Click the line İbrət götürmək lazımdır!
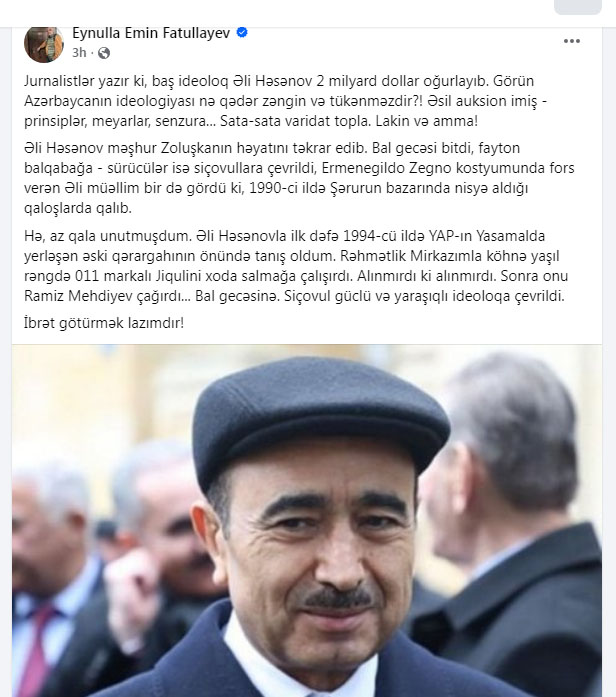 pos(104,323)
